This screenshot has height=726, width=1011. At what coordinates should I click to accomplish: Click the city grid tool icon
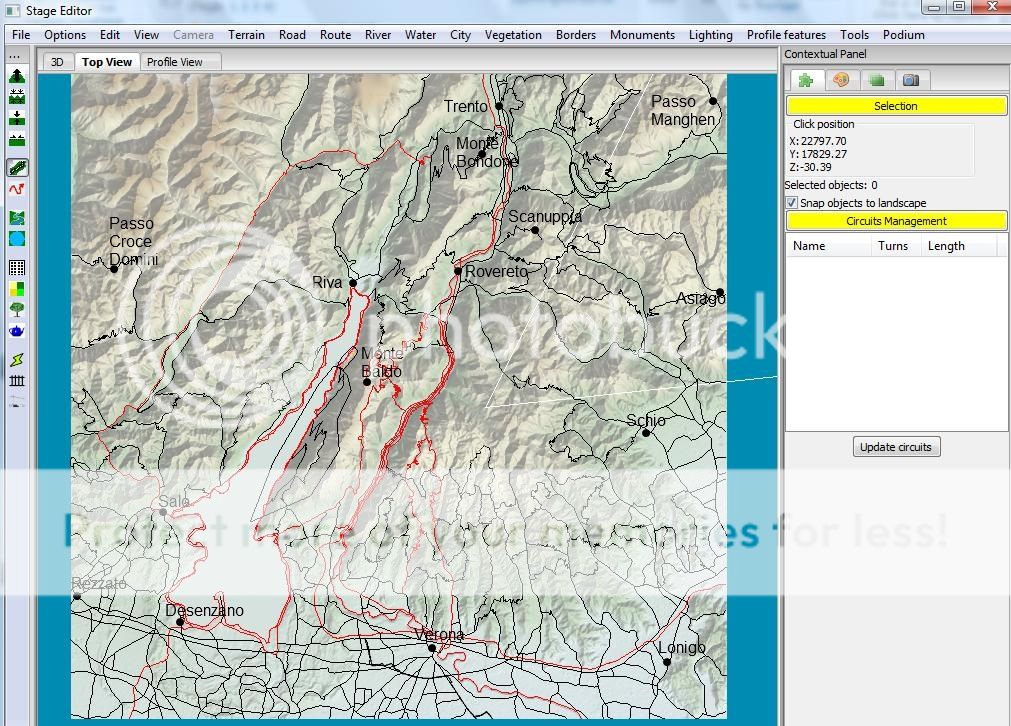pos(16,267)
